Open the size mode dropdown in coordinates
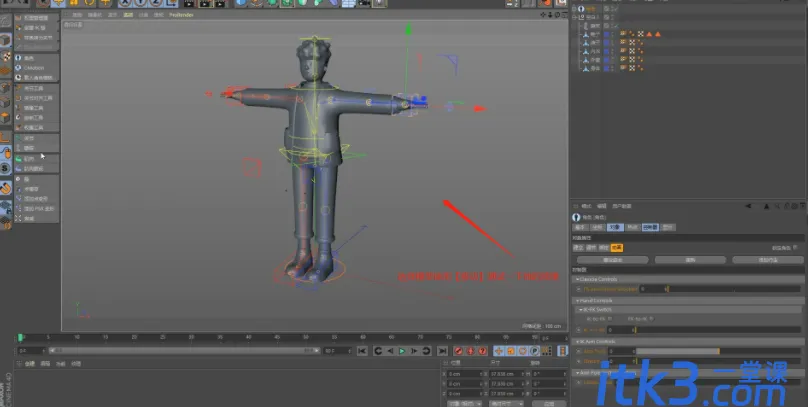This screenshot has height=407, width=808. pos(506,403)
